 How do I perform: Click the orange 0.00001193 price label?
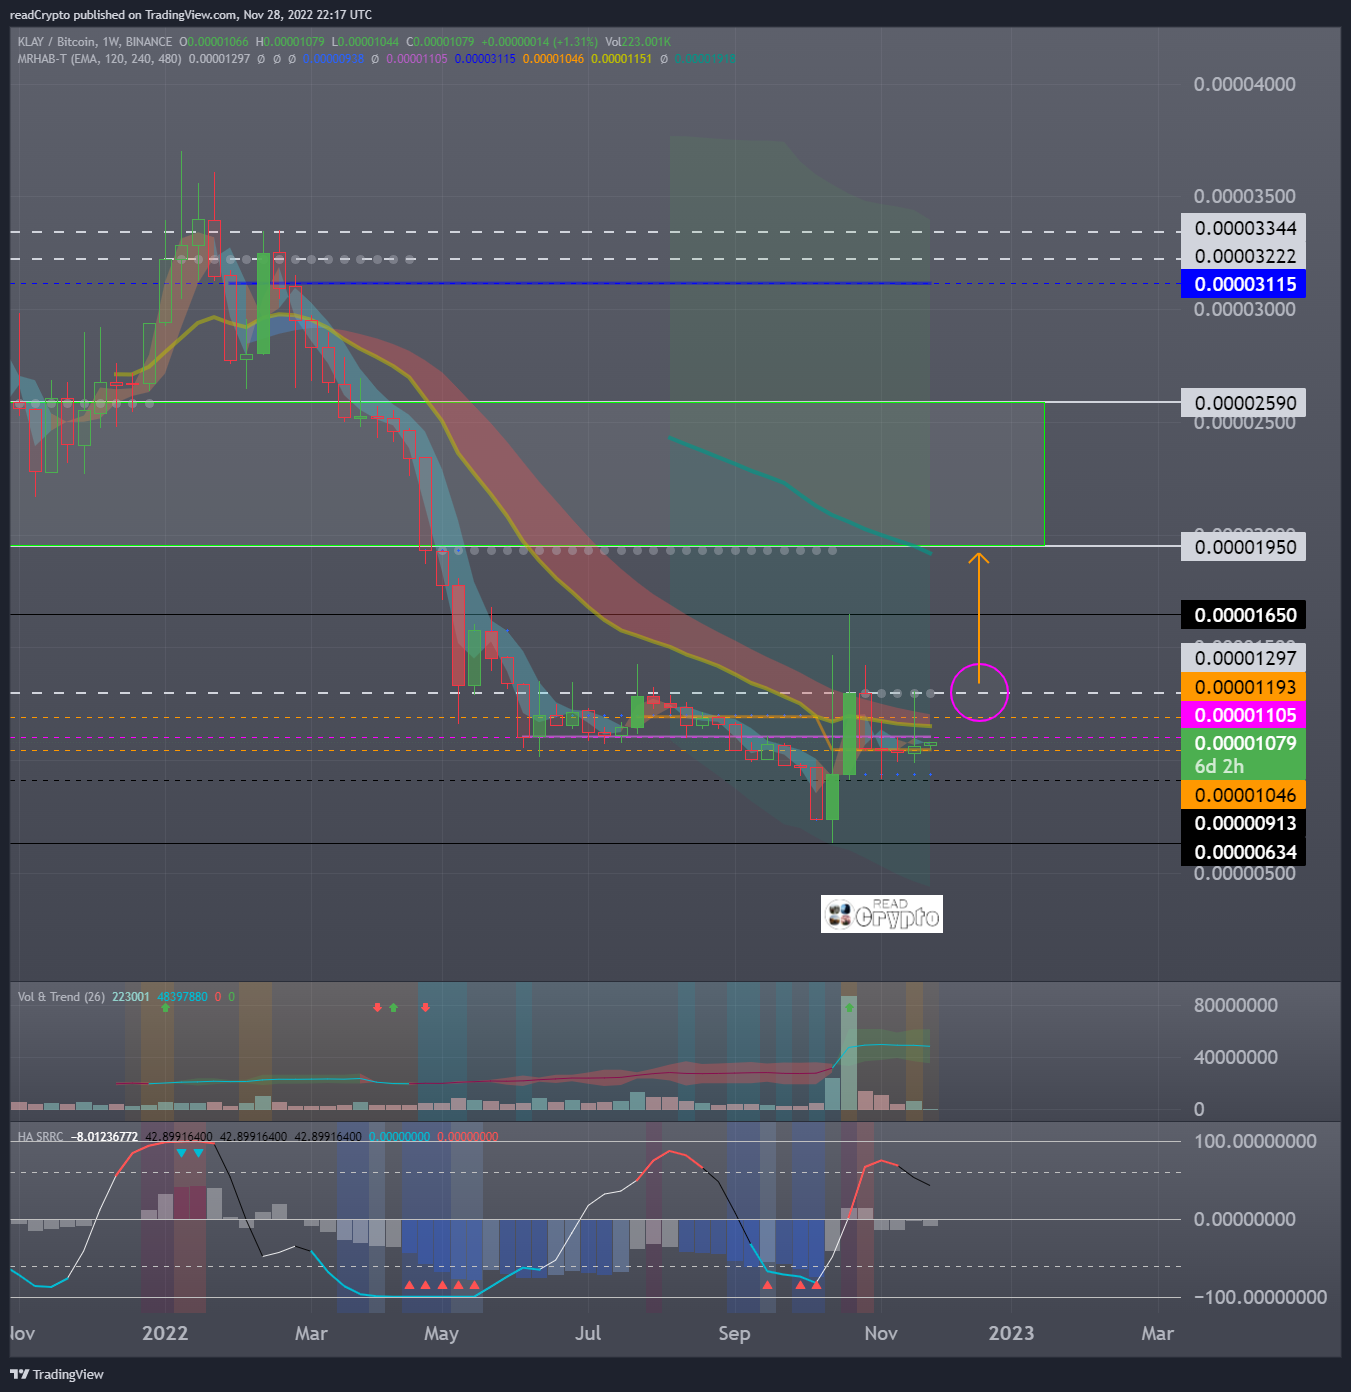[x=1244, y=687]
